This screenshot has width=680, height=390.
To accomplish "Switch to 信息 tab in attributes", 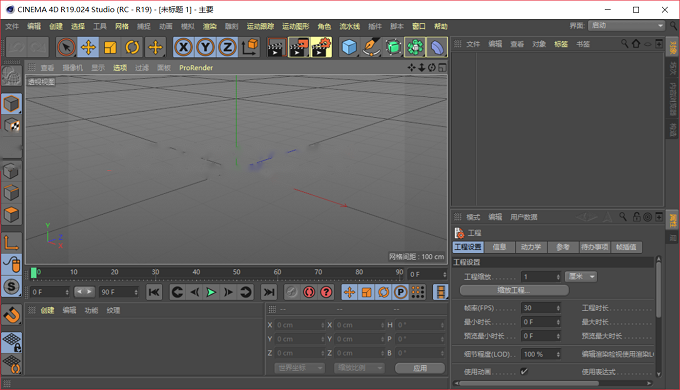I will [499, 247].
